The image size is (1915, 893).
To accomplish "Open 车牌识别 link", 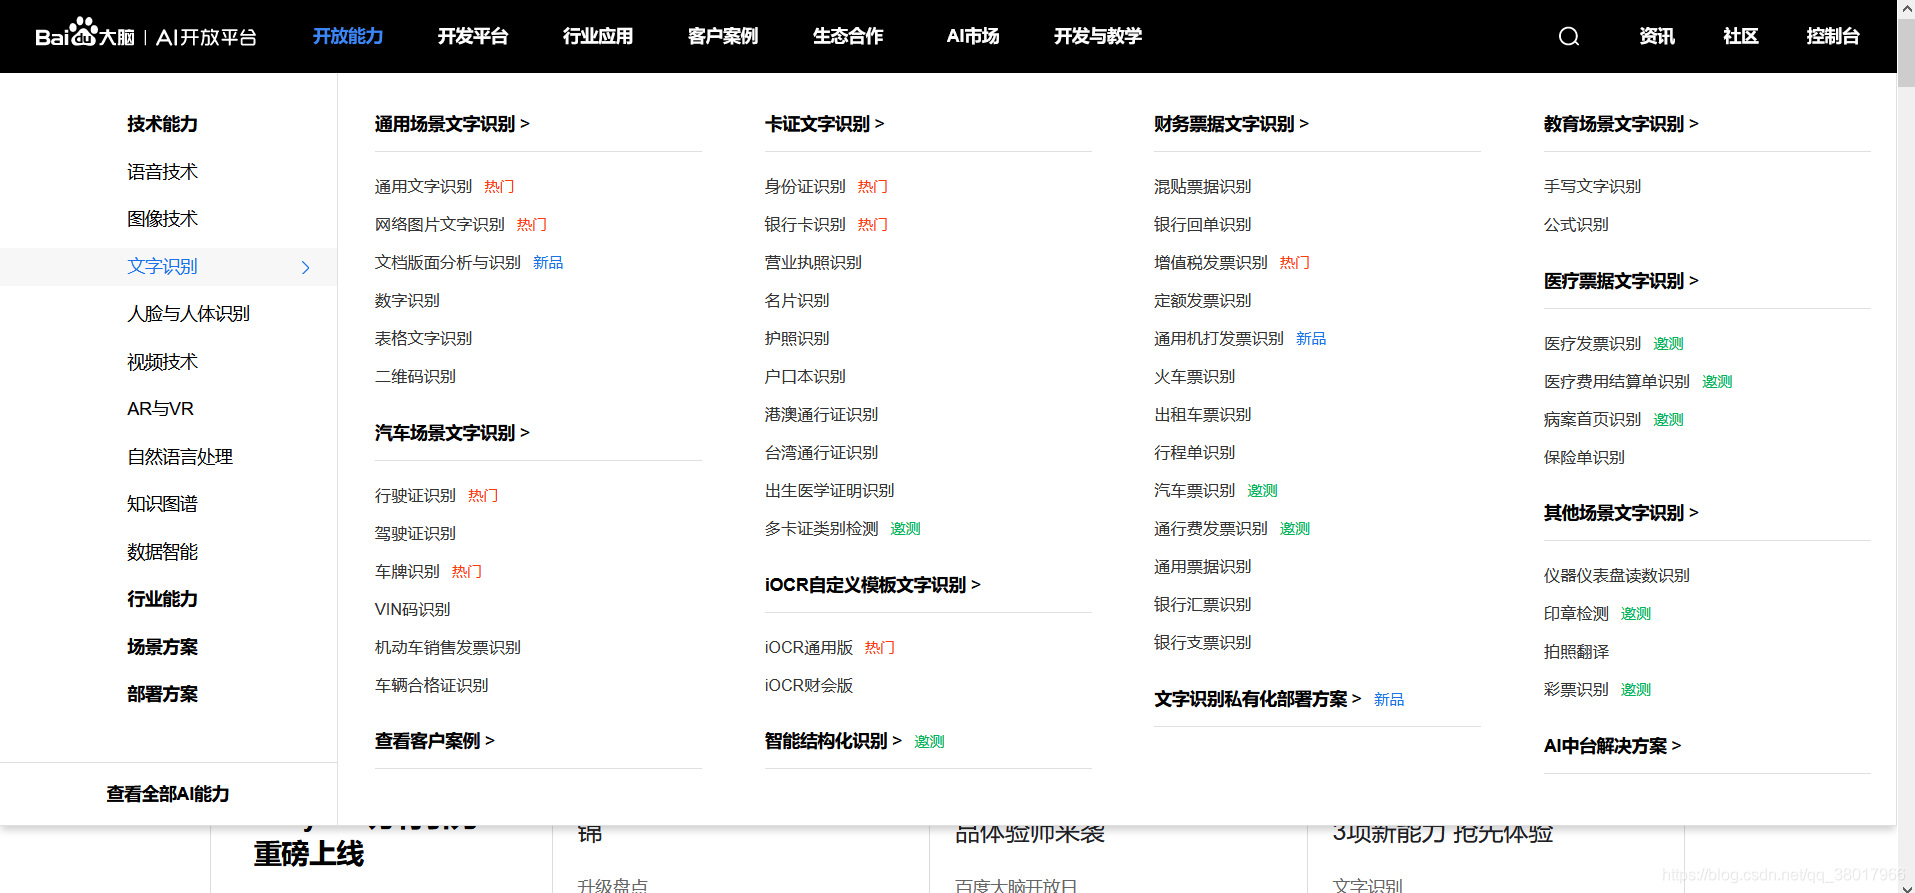I will click(x=407, y=572).
